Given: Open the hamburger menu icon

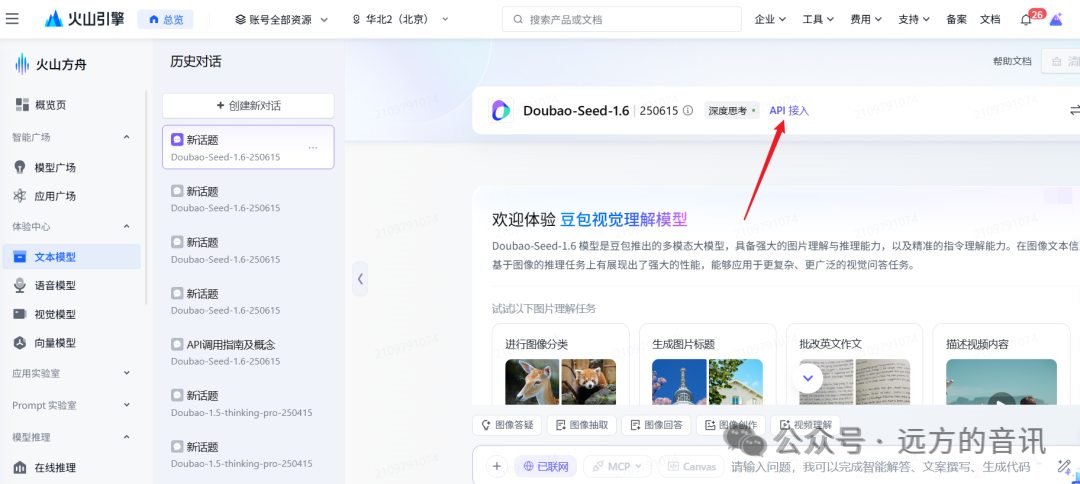Looking at the screenshot, I should (x=12, y=19).
